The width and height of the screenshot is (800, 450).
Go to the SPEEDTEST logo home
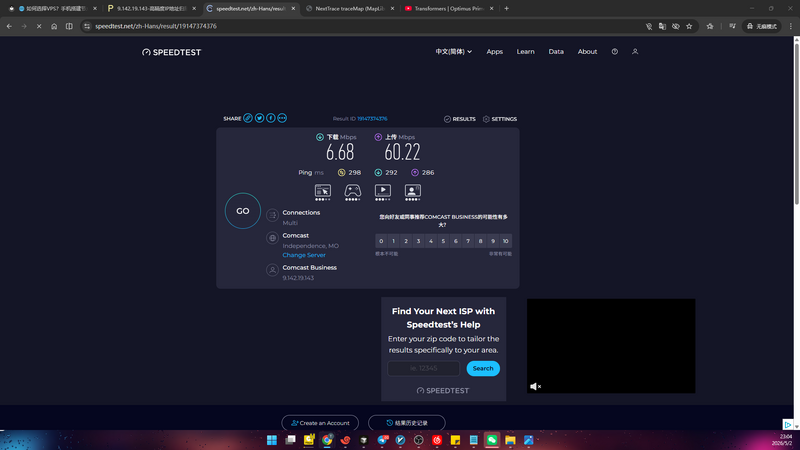[171, 52]
